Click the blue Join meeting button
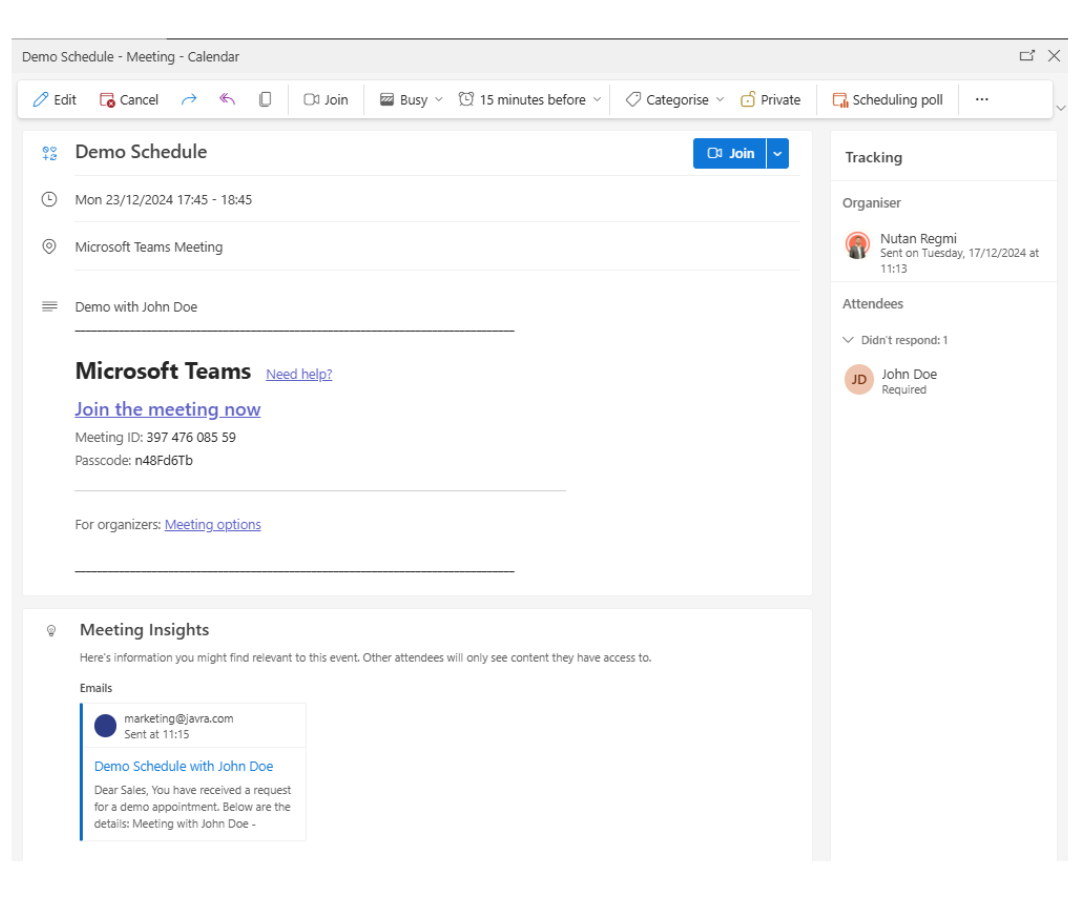The image size is (1080, 900). (730, 154)
